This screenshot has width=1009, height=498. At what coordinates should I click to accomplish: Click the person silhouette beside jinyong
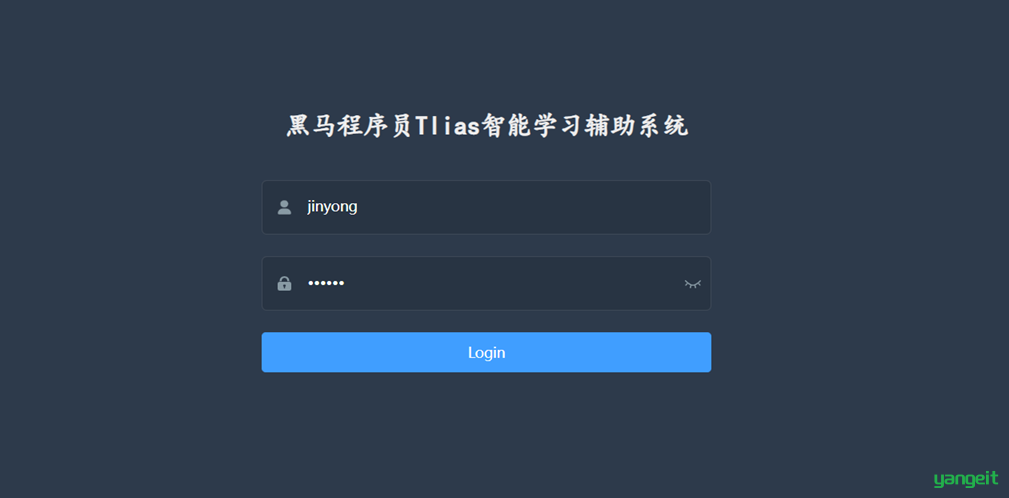284,207
